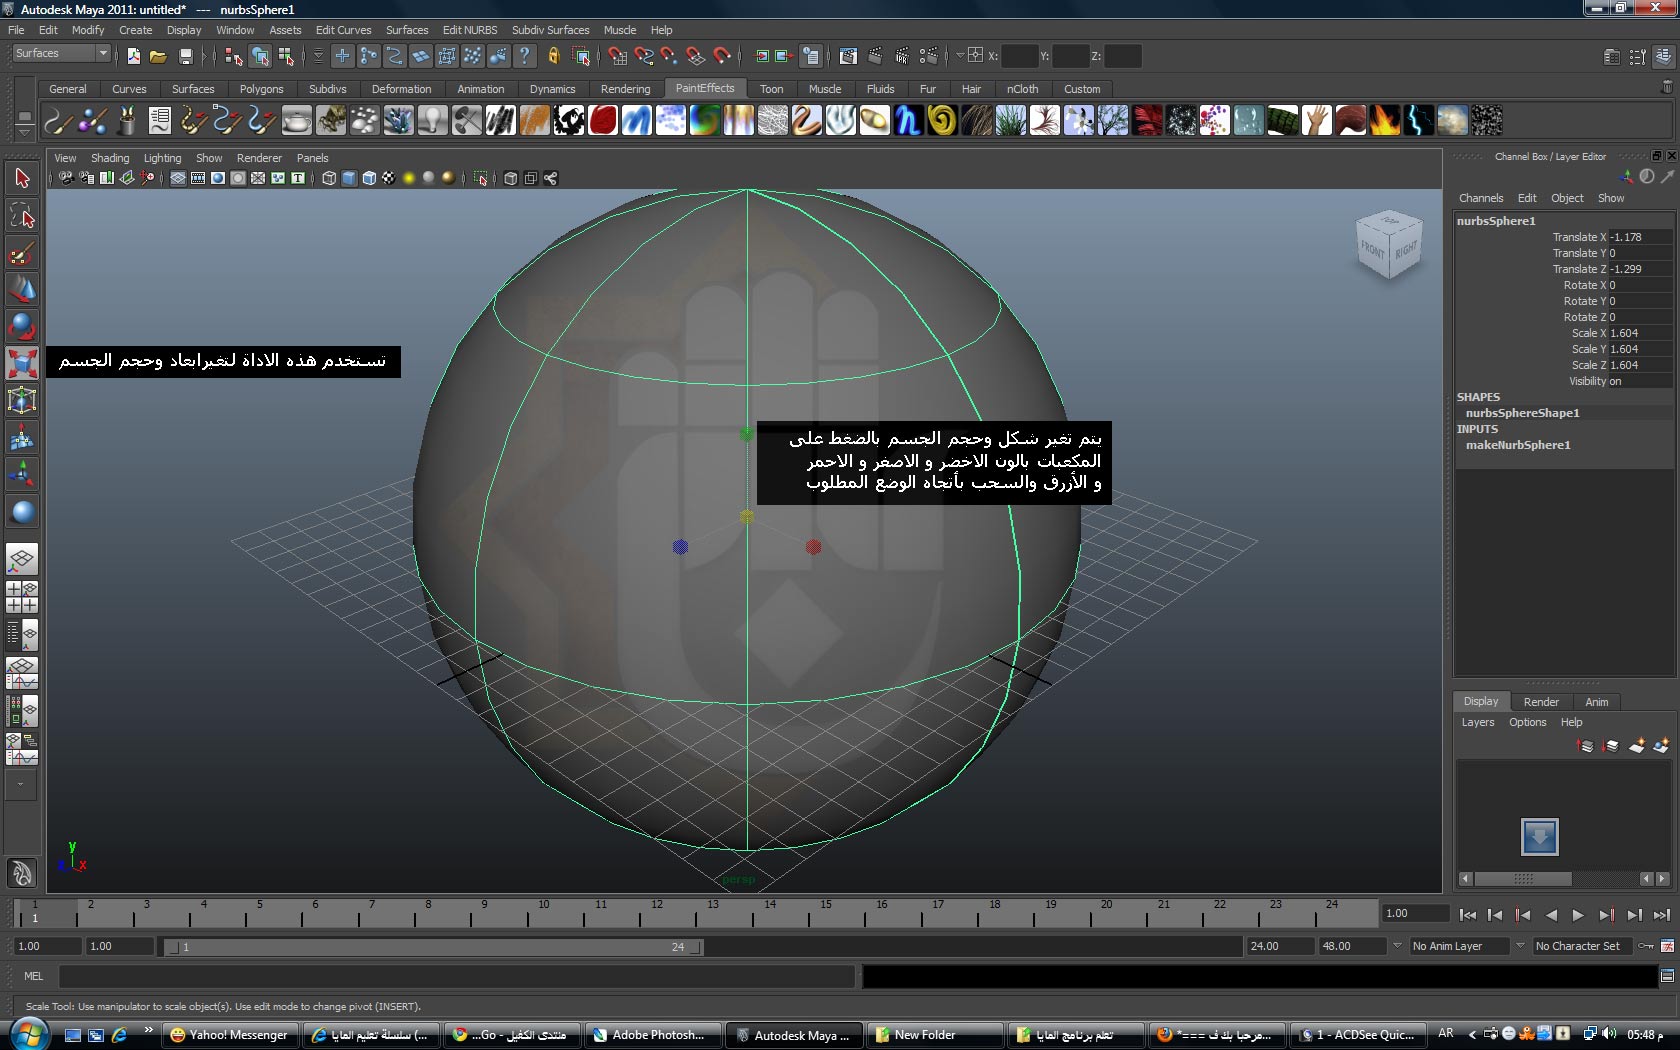The width and height of the screenshot is (1680, 1050).
Task: Toggle smooth shade all in the viewport
Action: point(349,178)
